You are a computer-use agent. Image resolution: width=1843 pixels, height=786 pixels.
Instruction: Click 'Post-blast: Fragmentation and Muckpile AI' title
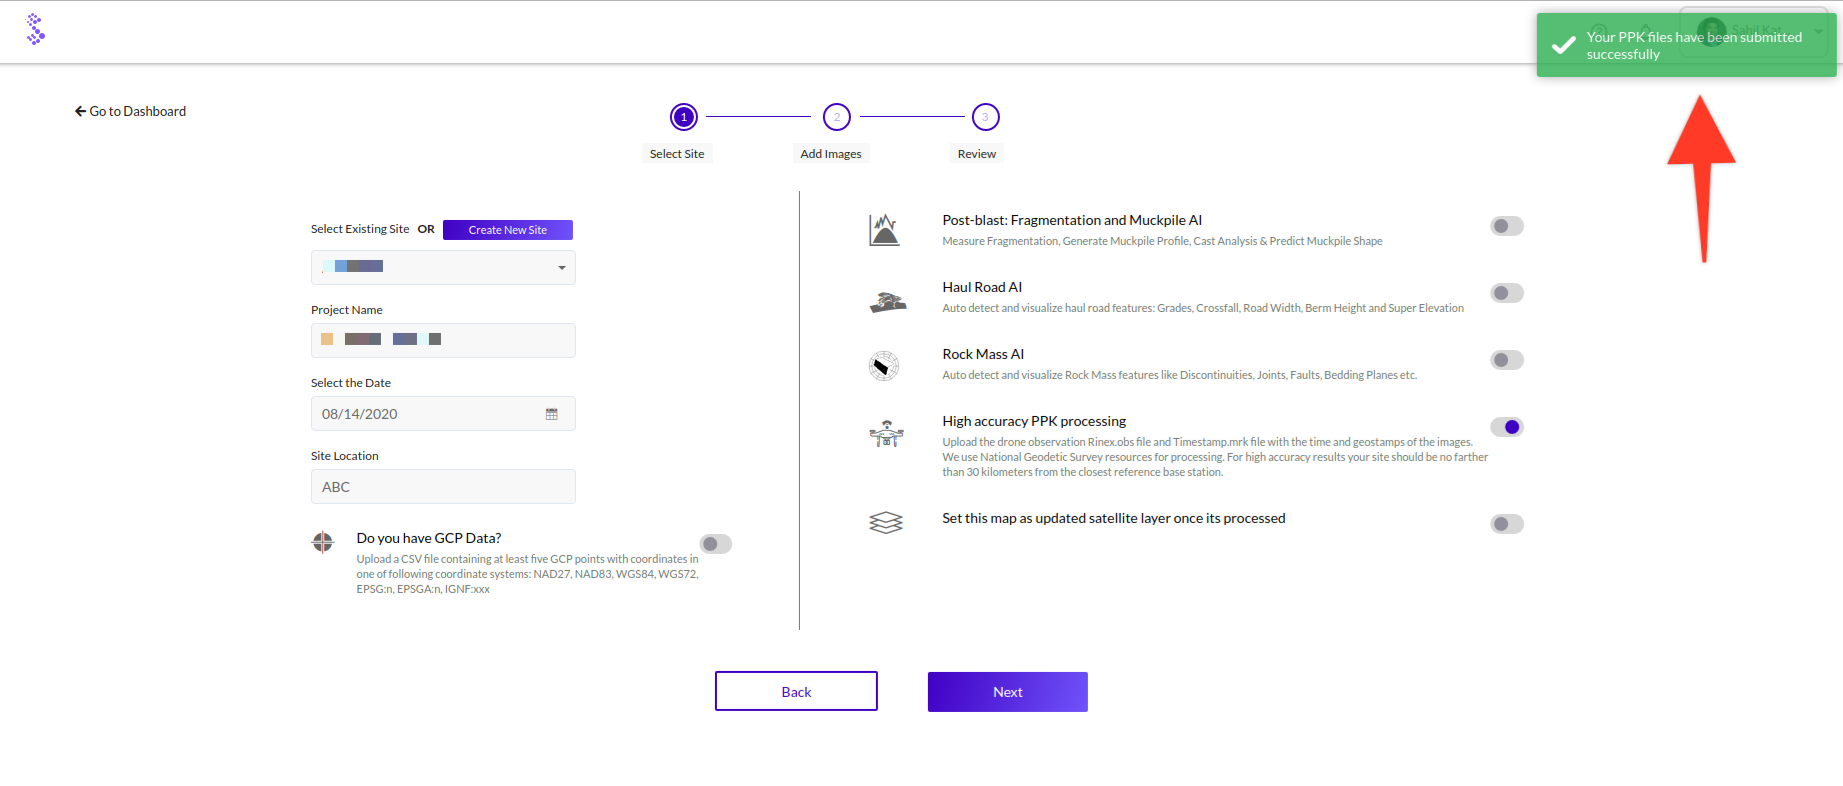tap(1072, 220)
